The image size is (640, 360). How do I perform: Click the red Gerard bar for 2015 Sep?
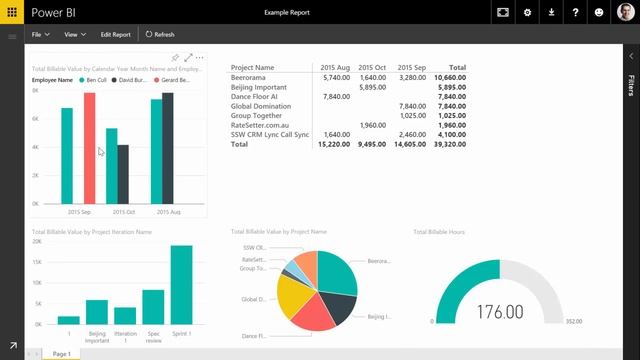(90, 148)
